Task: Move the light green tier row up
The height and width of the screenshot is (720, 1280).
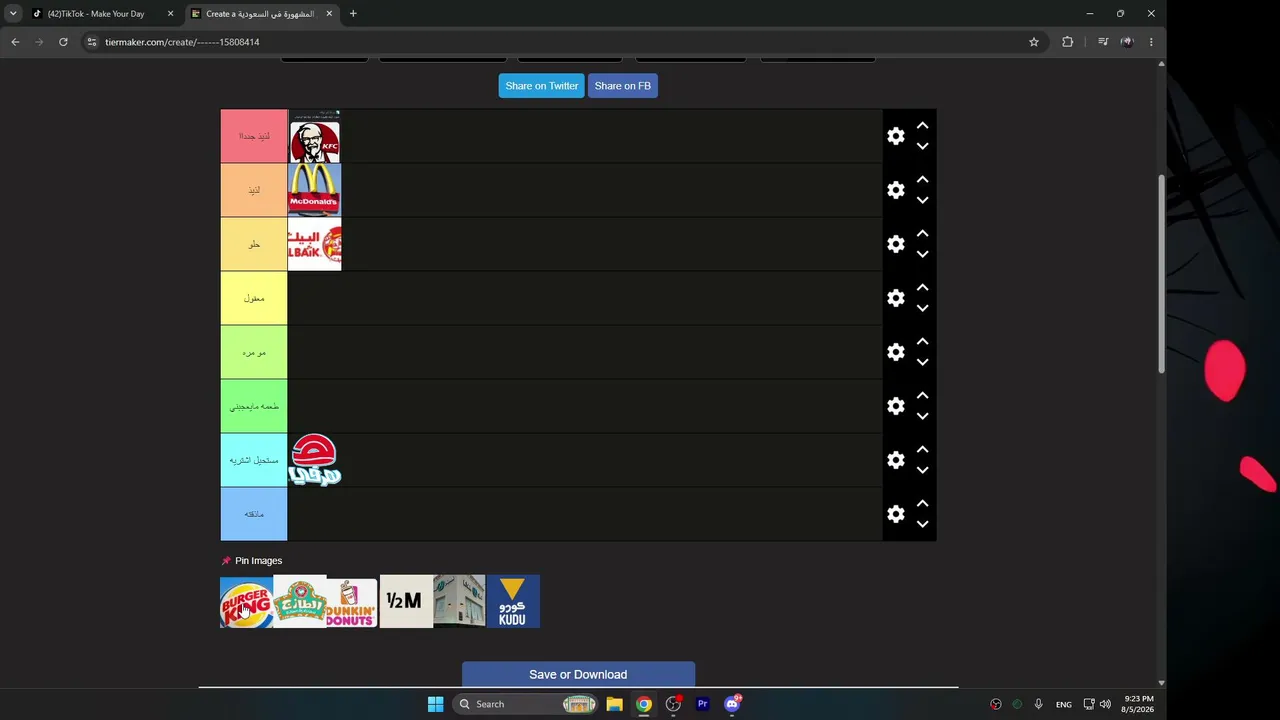Action: click(x=923, y=342)
